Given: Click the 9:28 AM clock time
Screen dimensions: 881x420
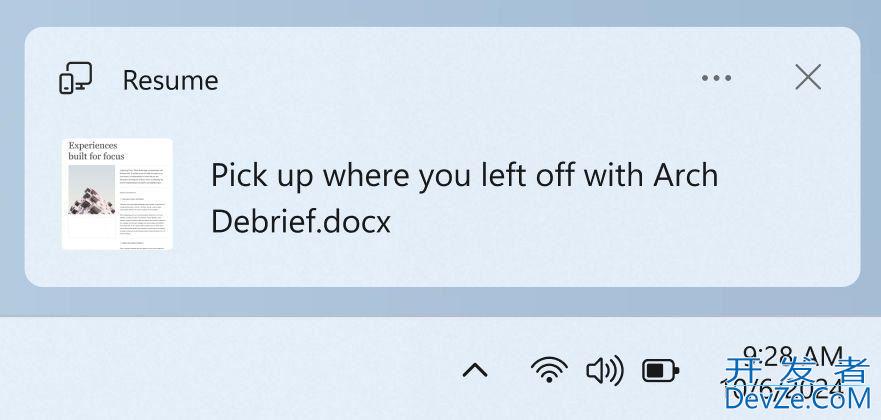Looking at the screenshot, I should [x=792, y=356].
